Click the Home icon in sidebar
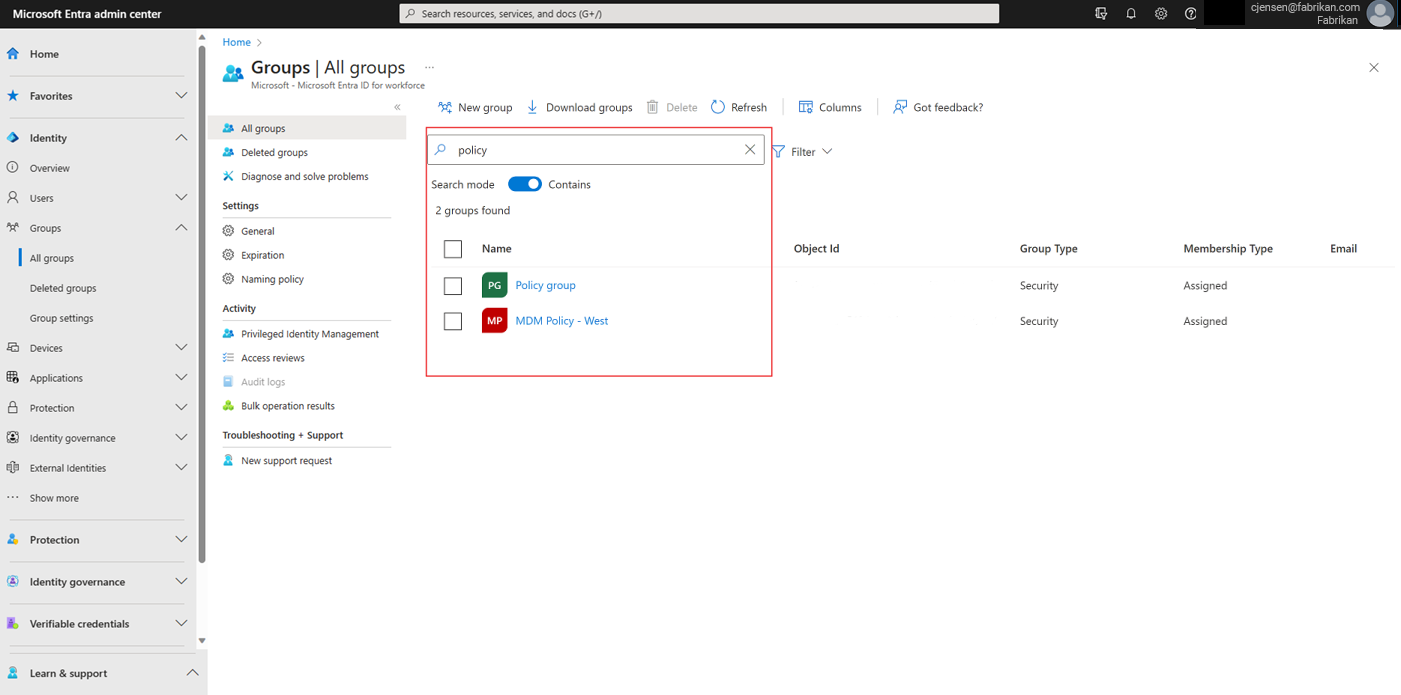Viewport: 1401px width, 695px height. click(x=13, y=54)
